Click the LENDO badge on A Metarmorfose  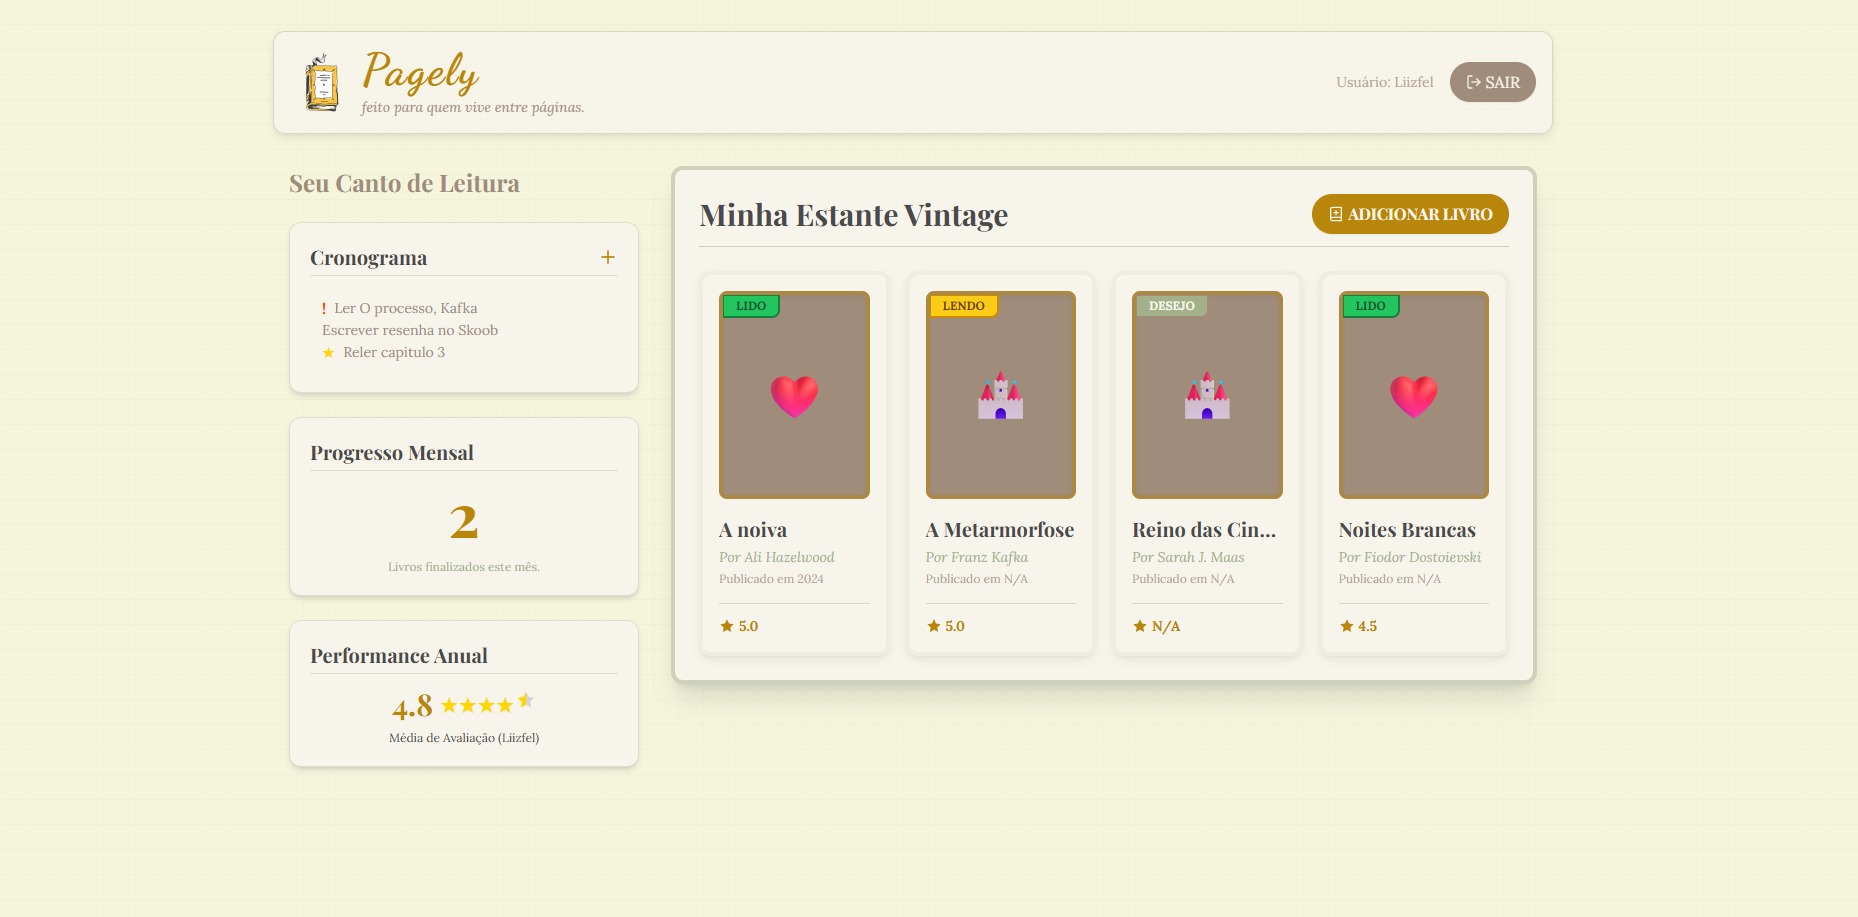[x=963, y=306]
